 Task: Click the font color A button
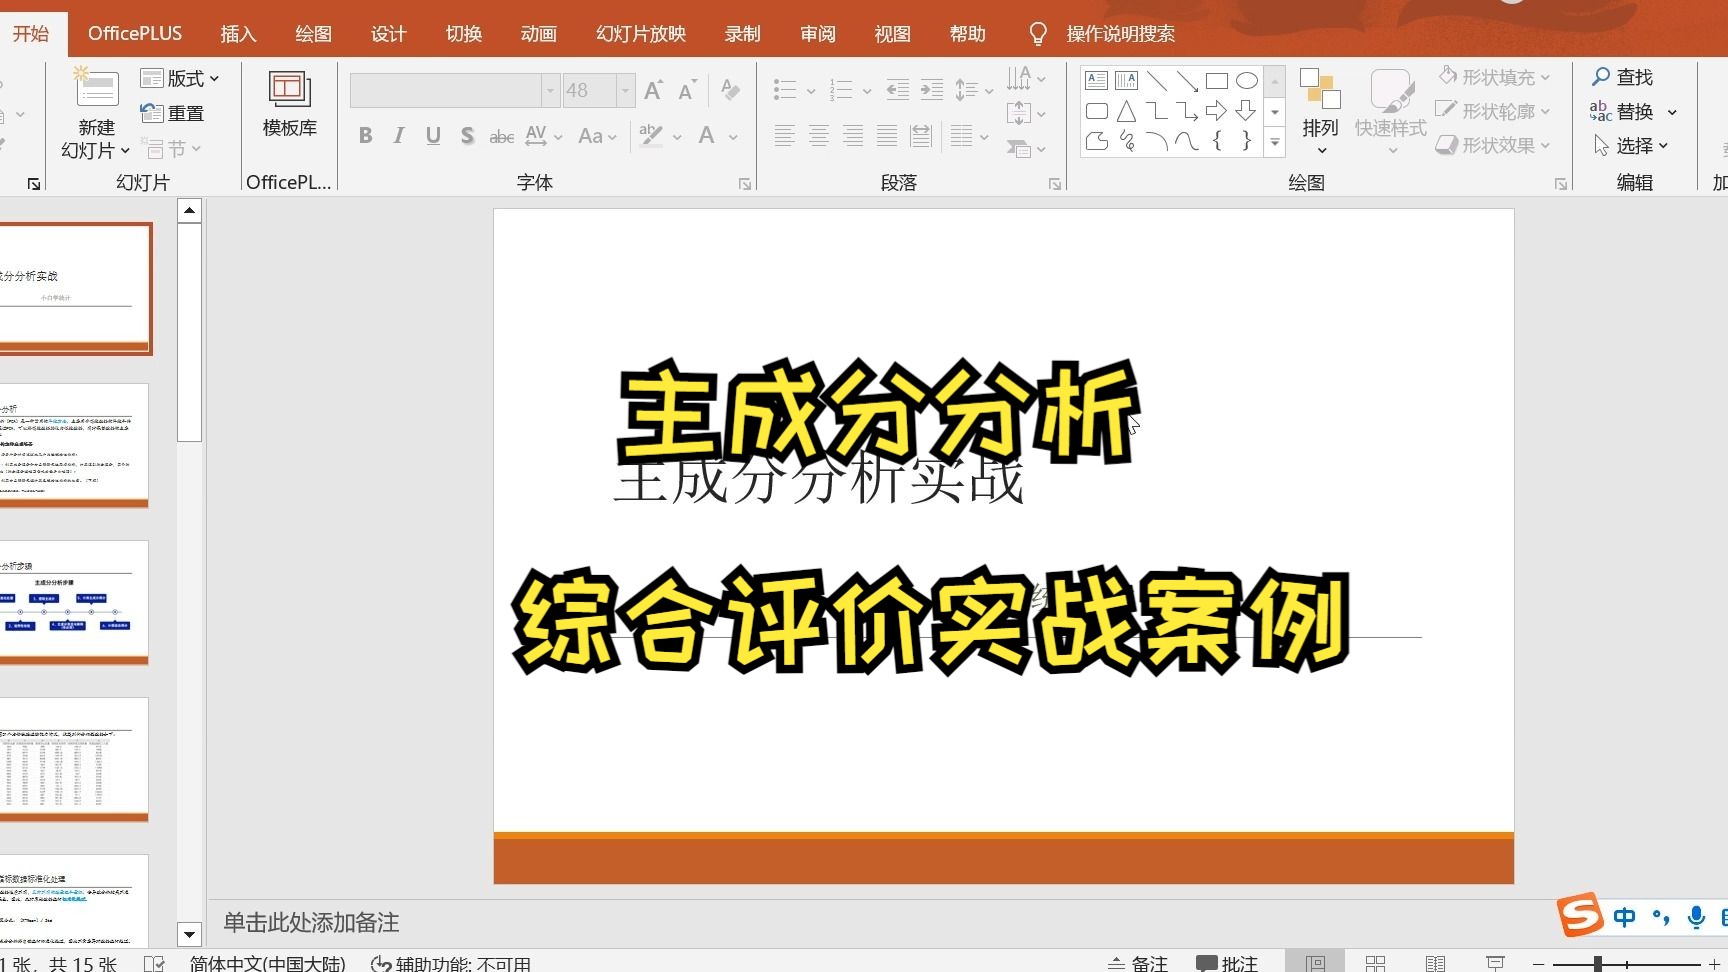[x=707, y=135]
